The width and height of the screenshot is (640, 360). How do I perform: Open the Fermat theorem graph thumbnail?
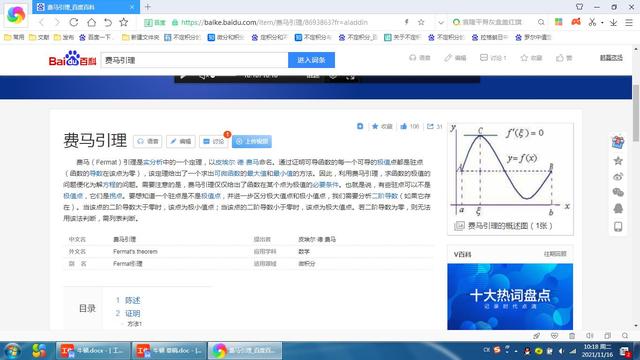coord(510,170)
